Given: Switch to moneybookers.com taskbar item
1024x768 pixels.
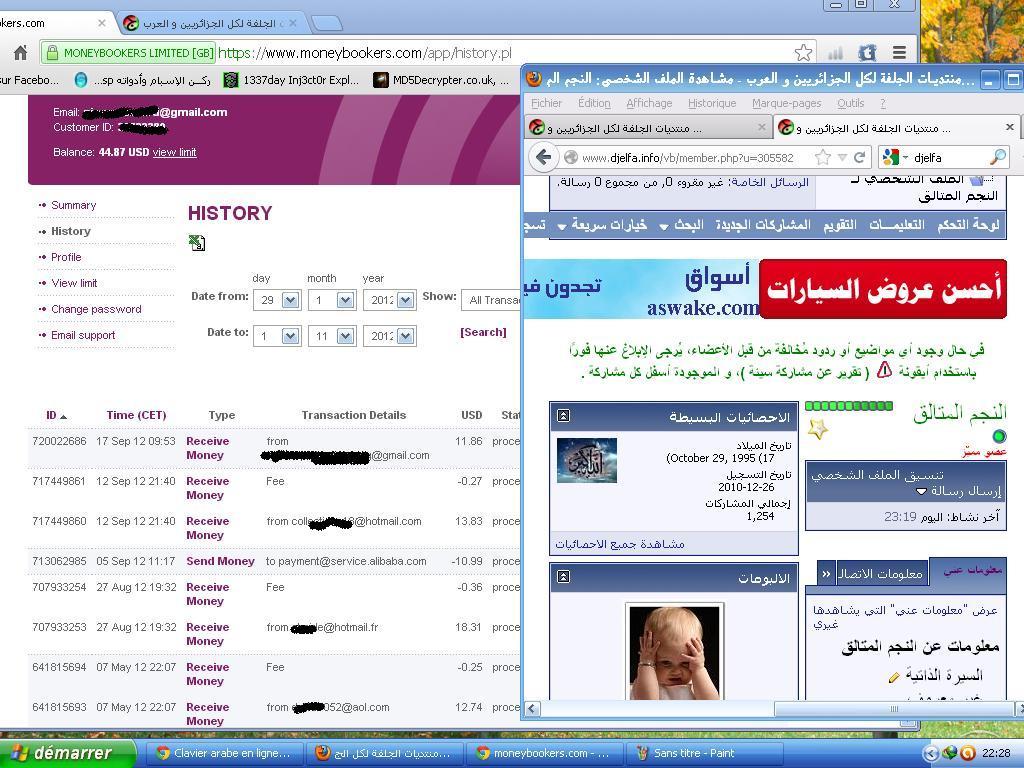Looking at the screenshot, I should click(x=543, y=753).
